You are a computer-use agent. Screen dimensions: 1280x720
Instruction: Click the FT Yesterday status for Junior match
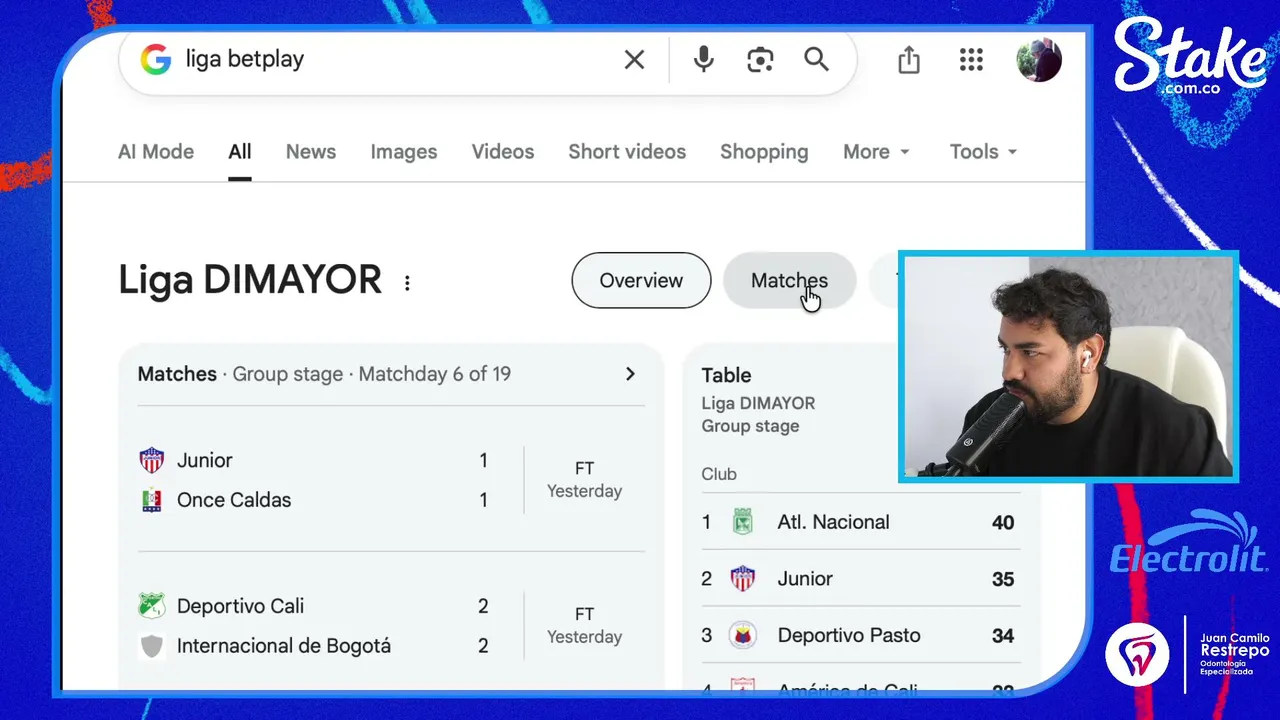point(584,480)
